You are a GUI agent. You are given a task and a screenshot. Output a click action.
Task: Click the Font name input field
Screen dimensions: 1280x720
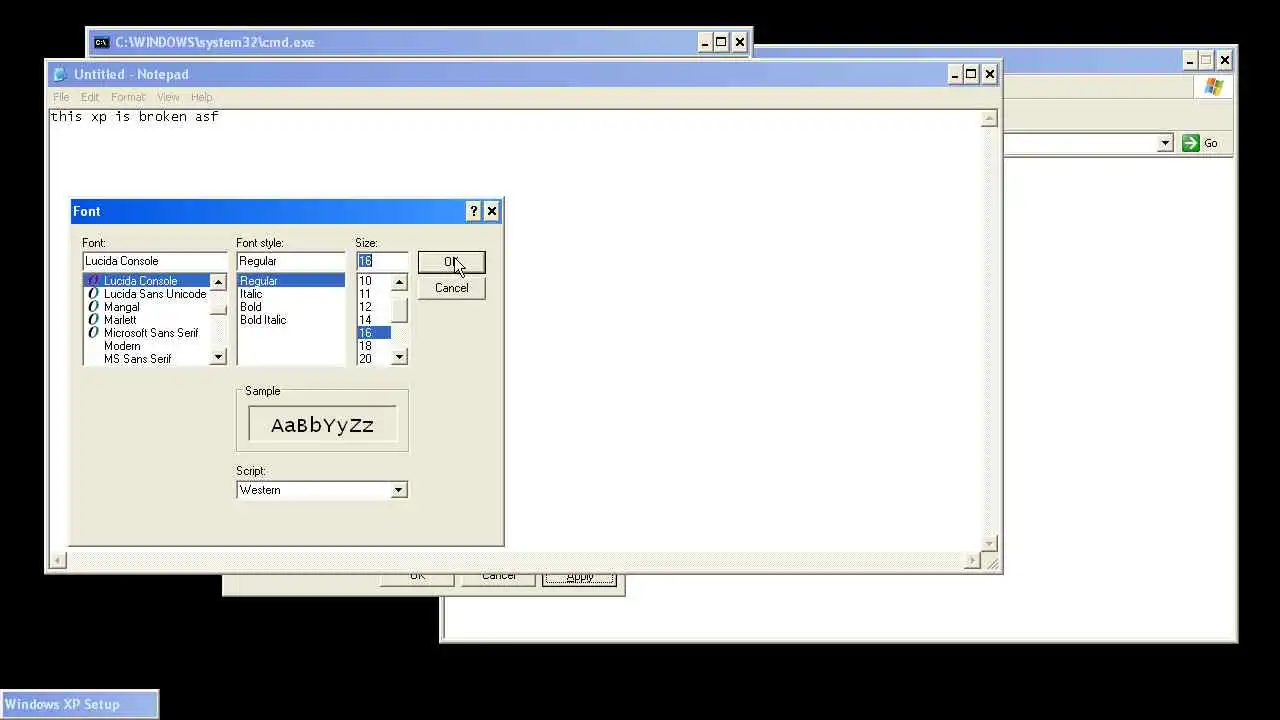pyautogui.click(x=155, y=261)
